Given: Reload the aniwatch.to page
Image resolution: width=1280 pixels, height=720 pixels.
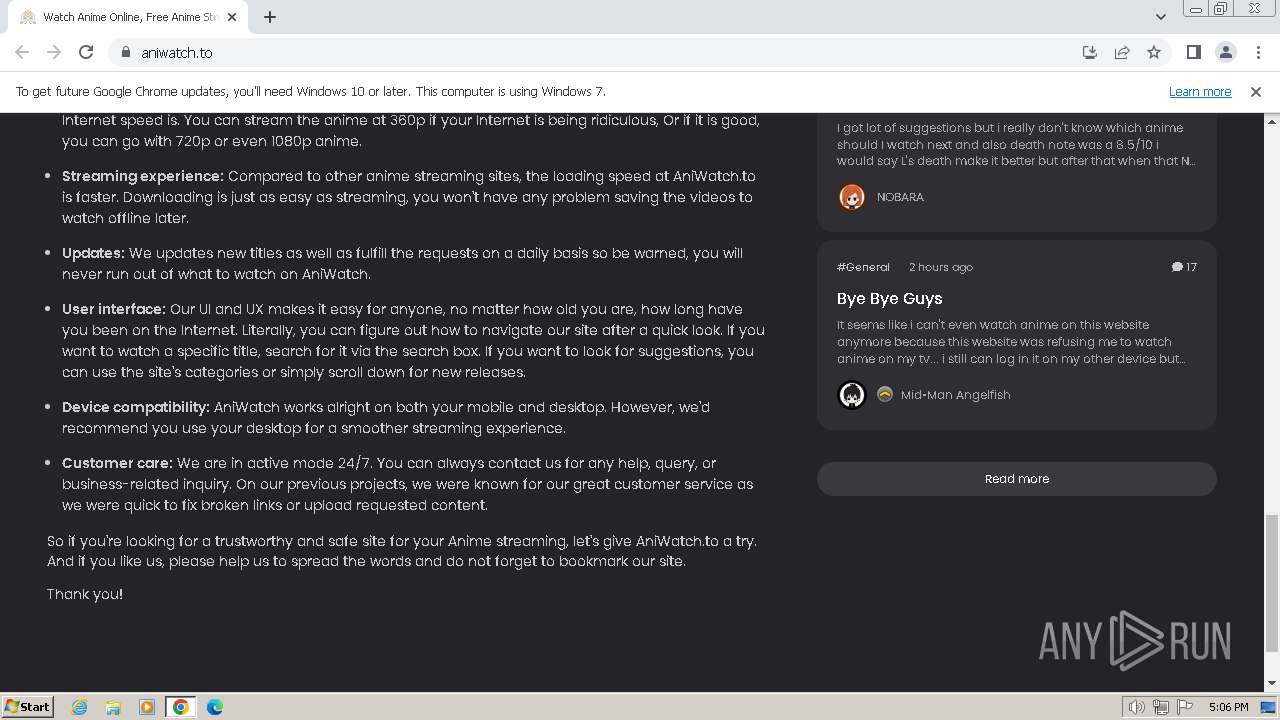Looking at the screenshot, I should [86, 52].
